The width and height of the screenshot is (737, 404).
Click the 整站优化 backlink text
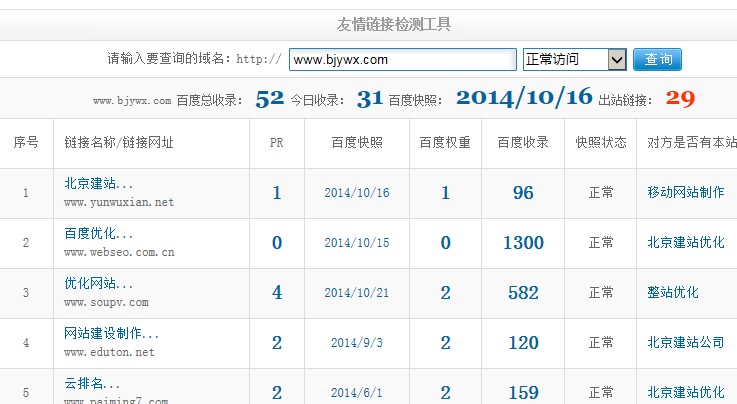[672, 293]
